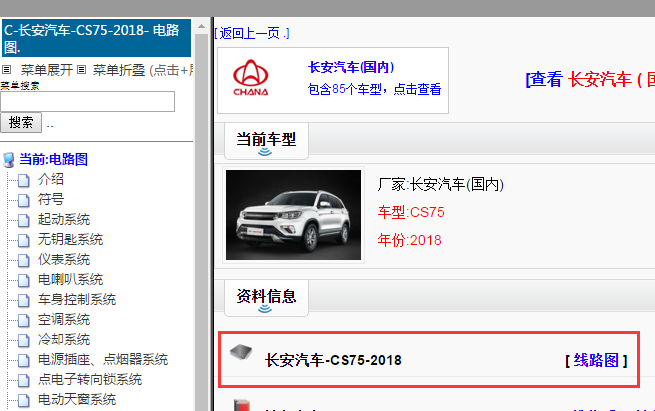Select 冷却系统 in the tree
655x411 pixels.
pos(64,339)
